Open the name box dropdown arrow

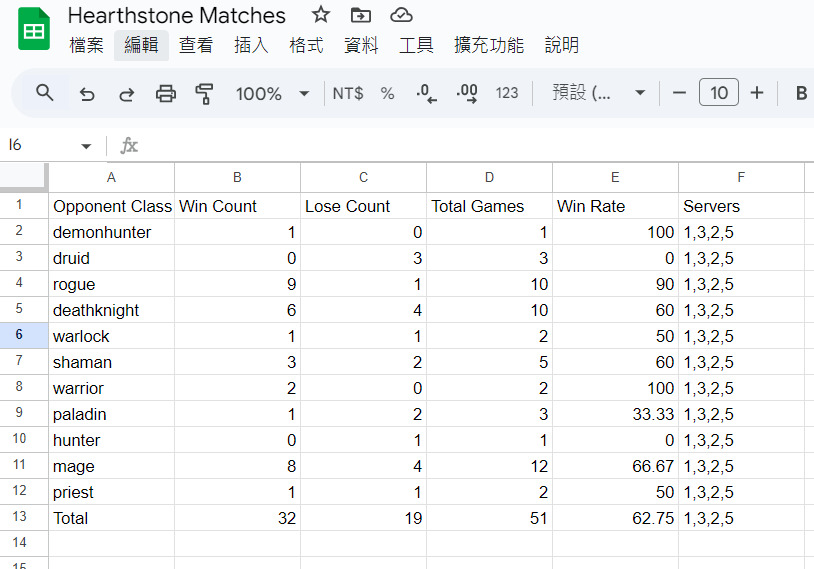[x=86, y=146]
